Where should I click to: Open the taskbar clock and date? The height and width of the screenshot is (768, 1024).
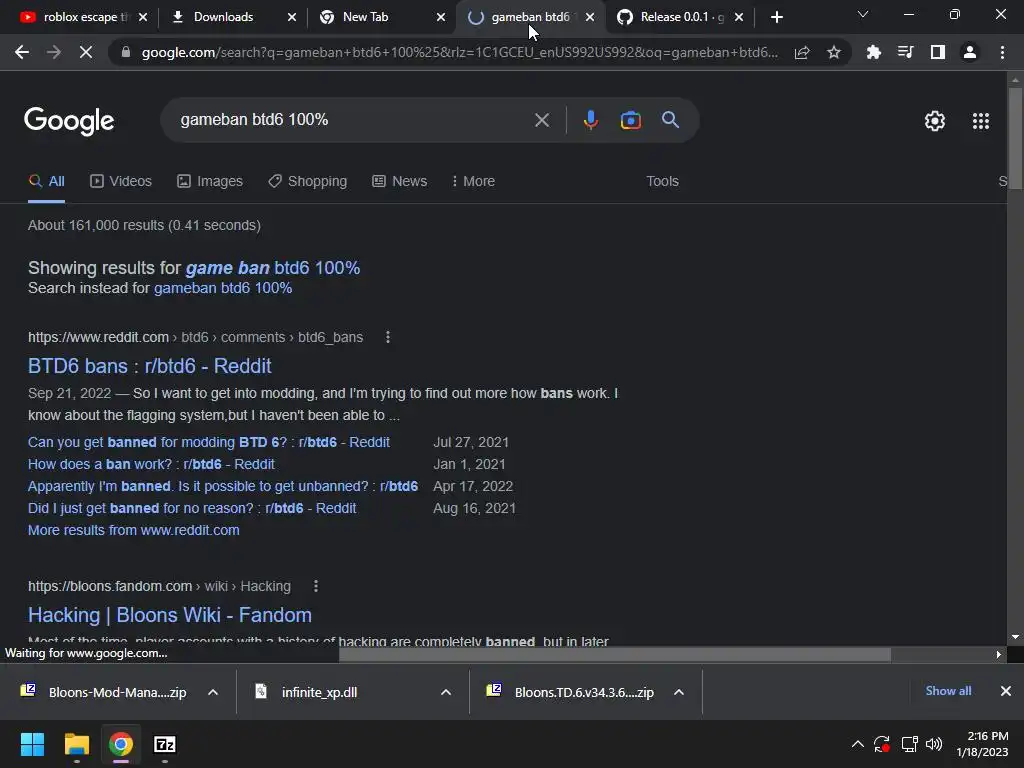point(982,744)
